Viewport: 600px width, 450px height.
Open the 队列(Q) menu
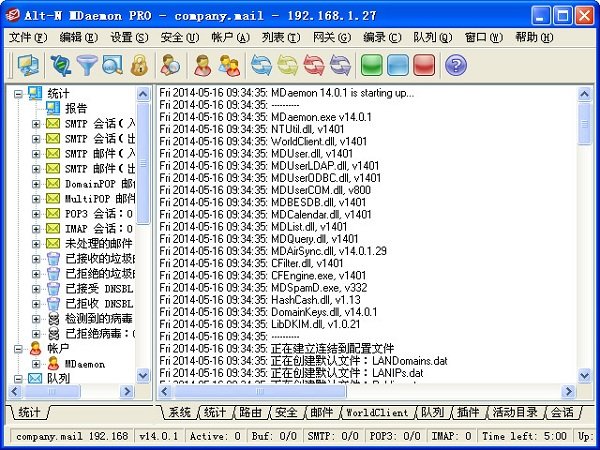(433, 38)
